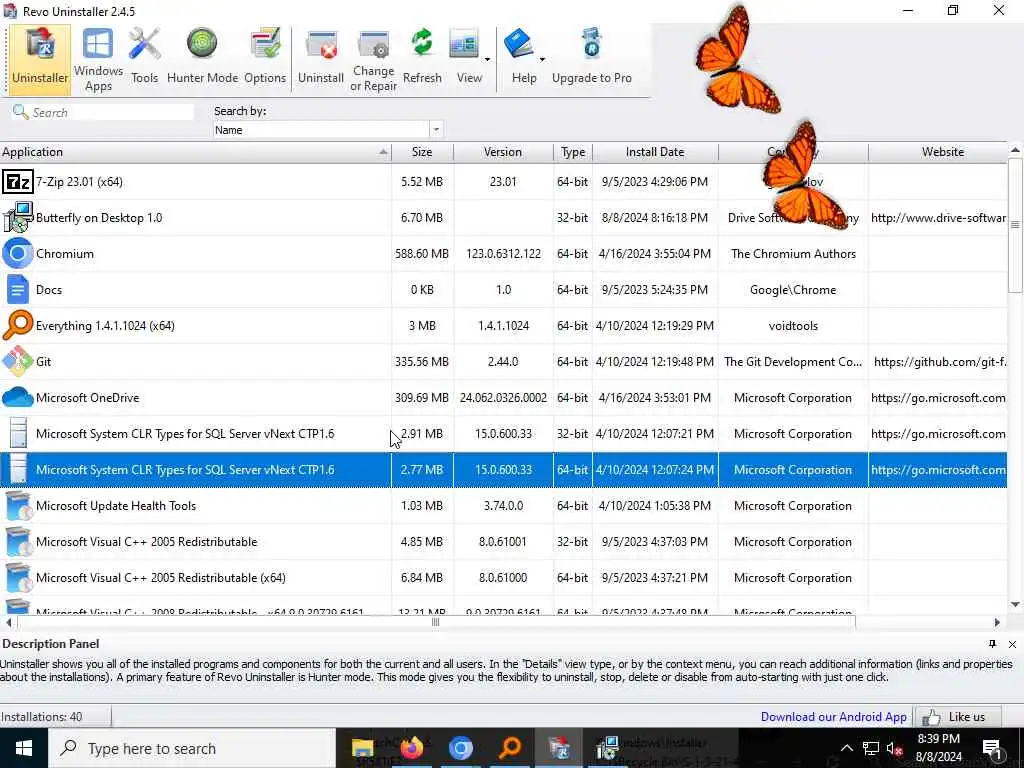Select Butterfly on Desktop 1.0 entry
Viewport: 1024px width, 768px height.
pyautogui.click(x=99, y=217)
